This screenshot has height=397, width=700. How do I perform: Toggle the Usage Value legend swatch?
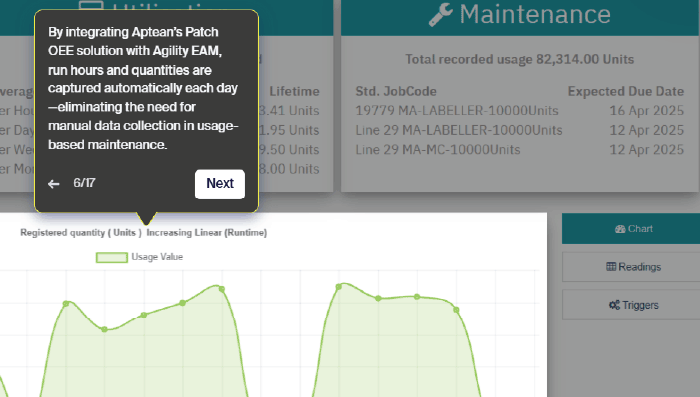click(x=112, y=257)
